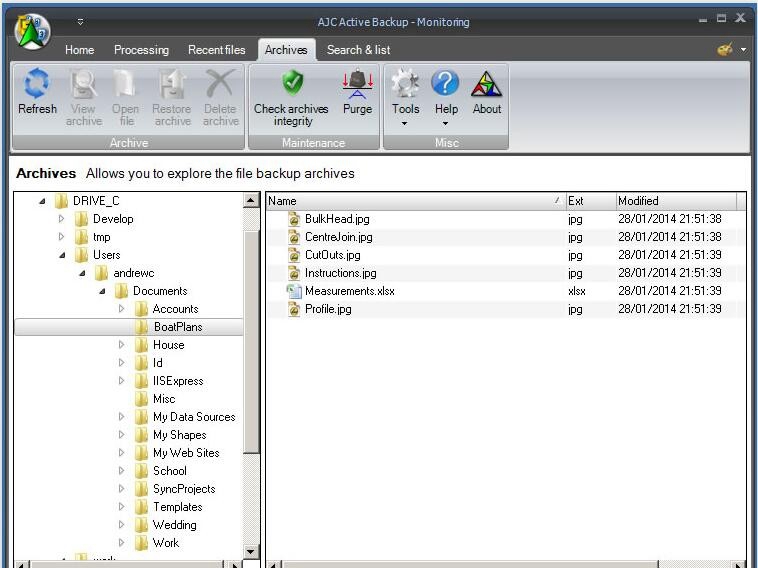Screen dimensions: 758x568
Task: Collapse the Documents folder node
Action: pyautogui.click(x=102, y=291)
